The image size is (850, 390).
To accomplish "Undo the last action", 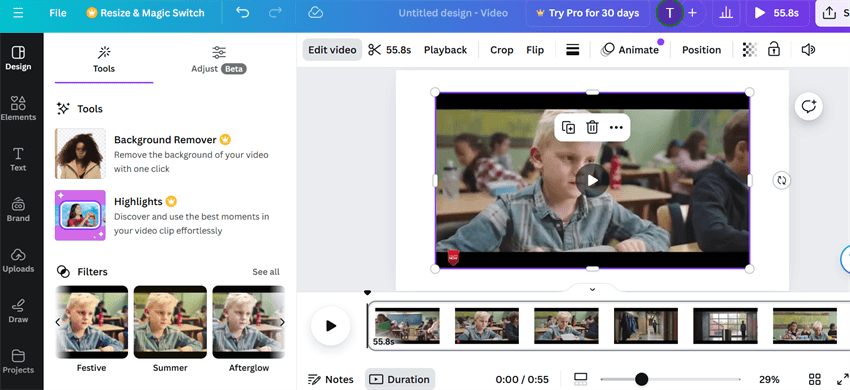I will point(243,13).
